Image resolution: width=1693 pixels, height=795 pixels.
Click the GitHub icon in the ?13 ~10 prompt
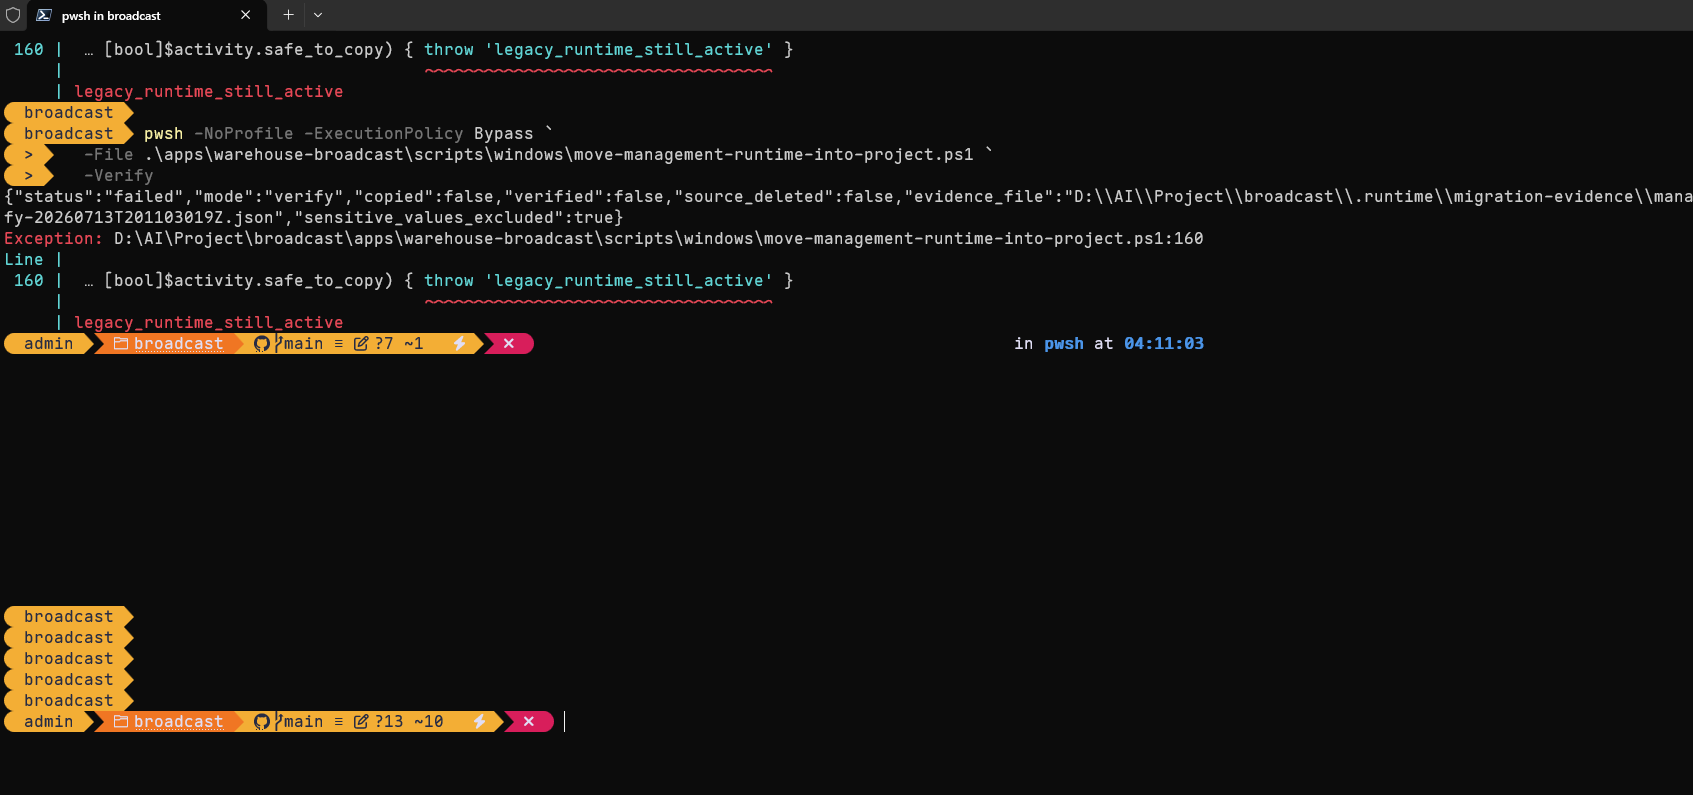pos(262,721)
